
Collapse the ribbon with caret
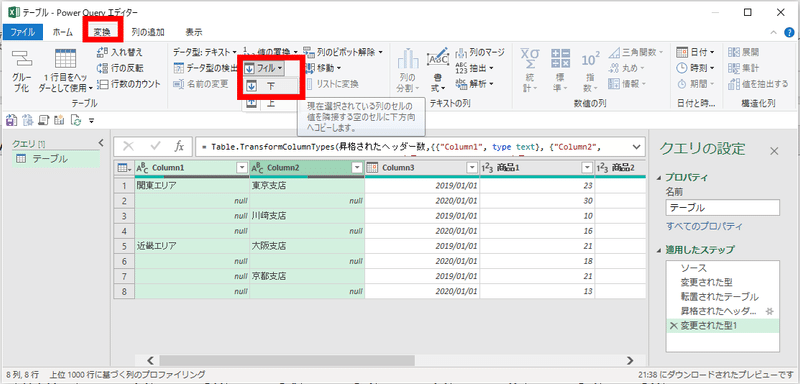773,33
